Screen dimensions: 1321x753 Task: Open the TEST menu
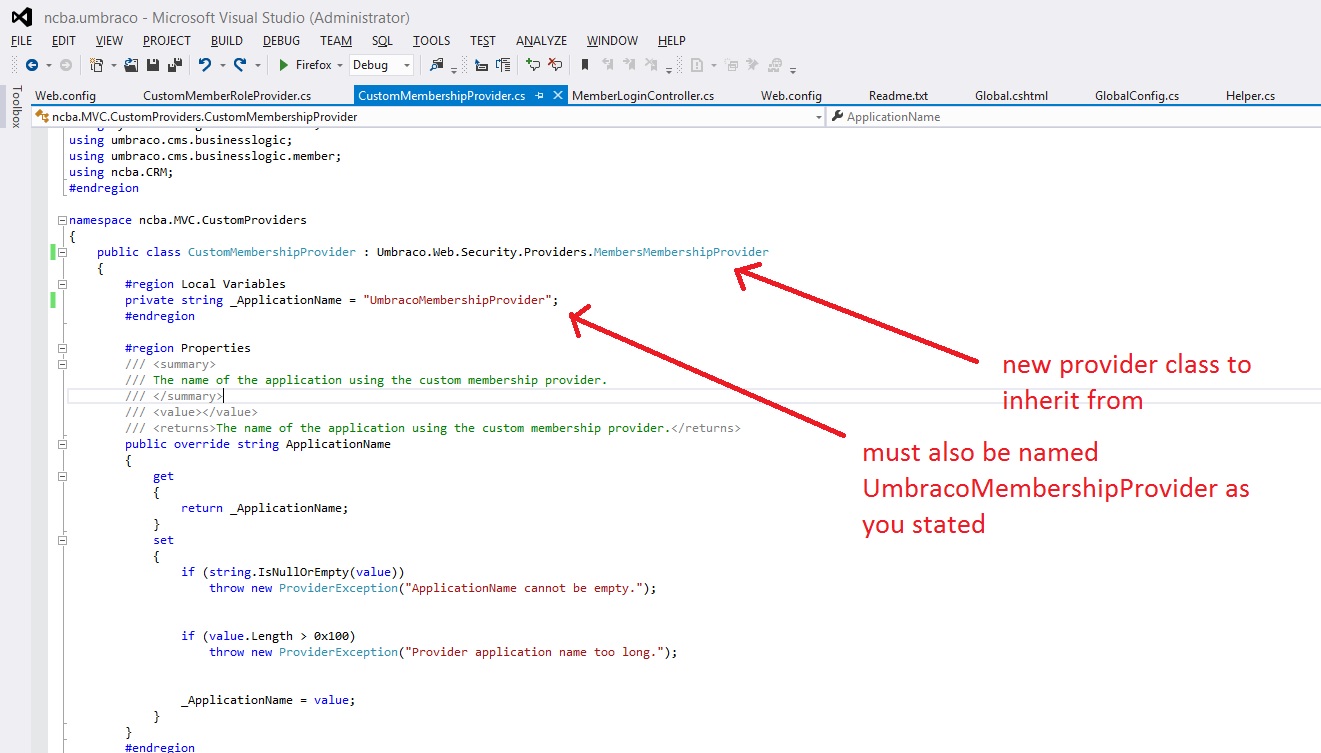[x=483, y=41]
